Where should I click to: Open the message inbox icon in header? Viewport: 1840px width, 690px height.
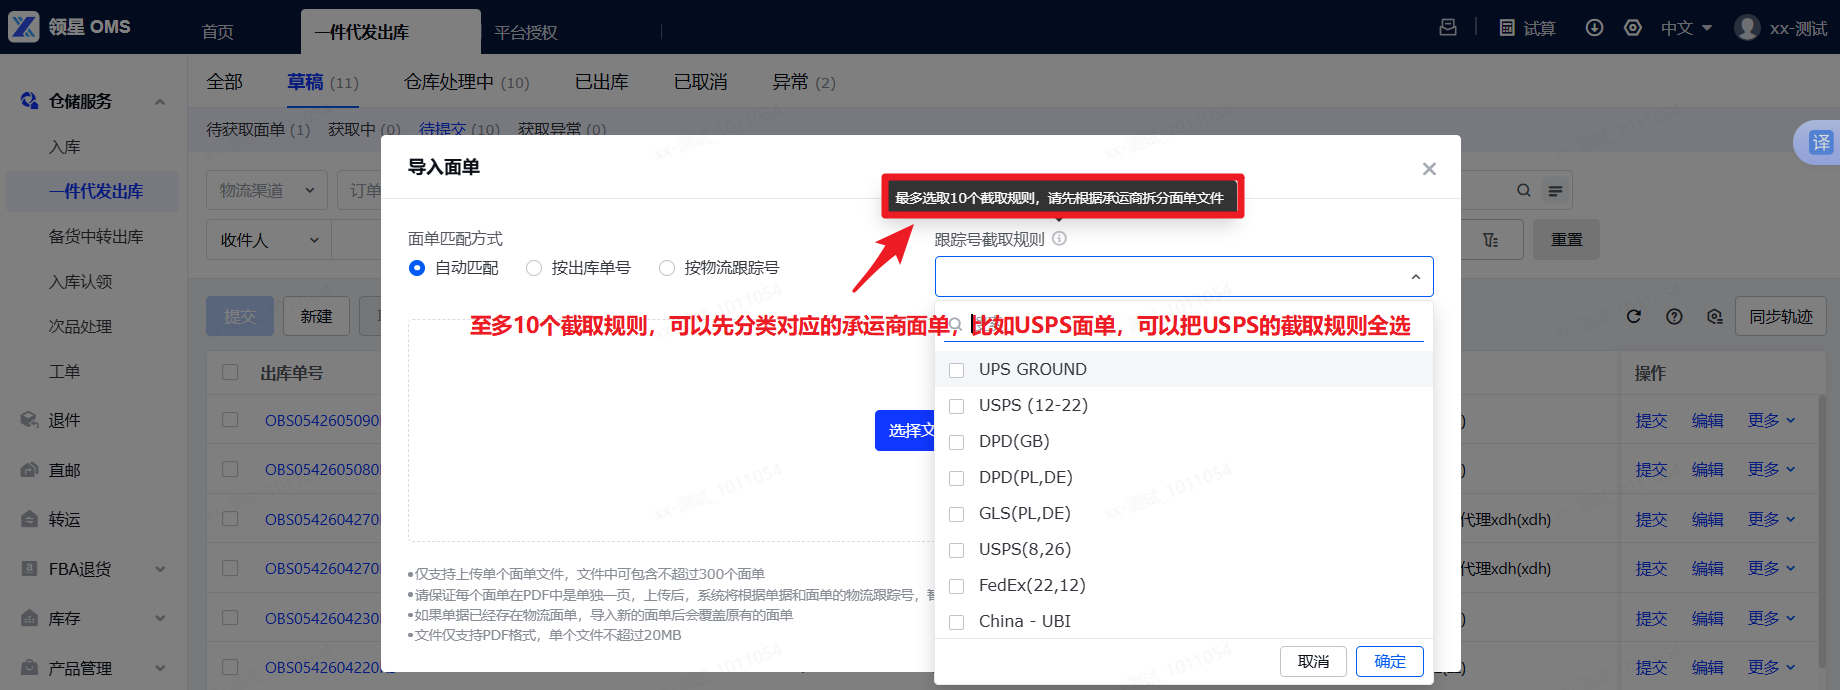click(x=1448, y=28)
